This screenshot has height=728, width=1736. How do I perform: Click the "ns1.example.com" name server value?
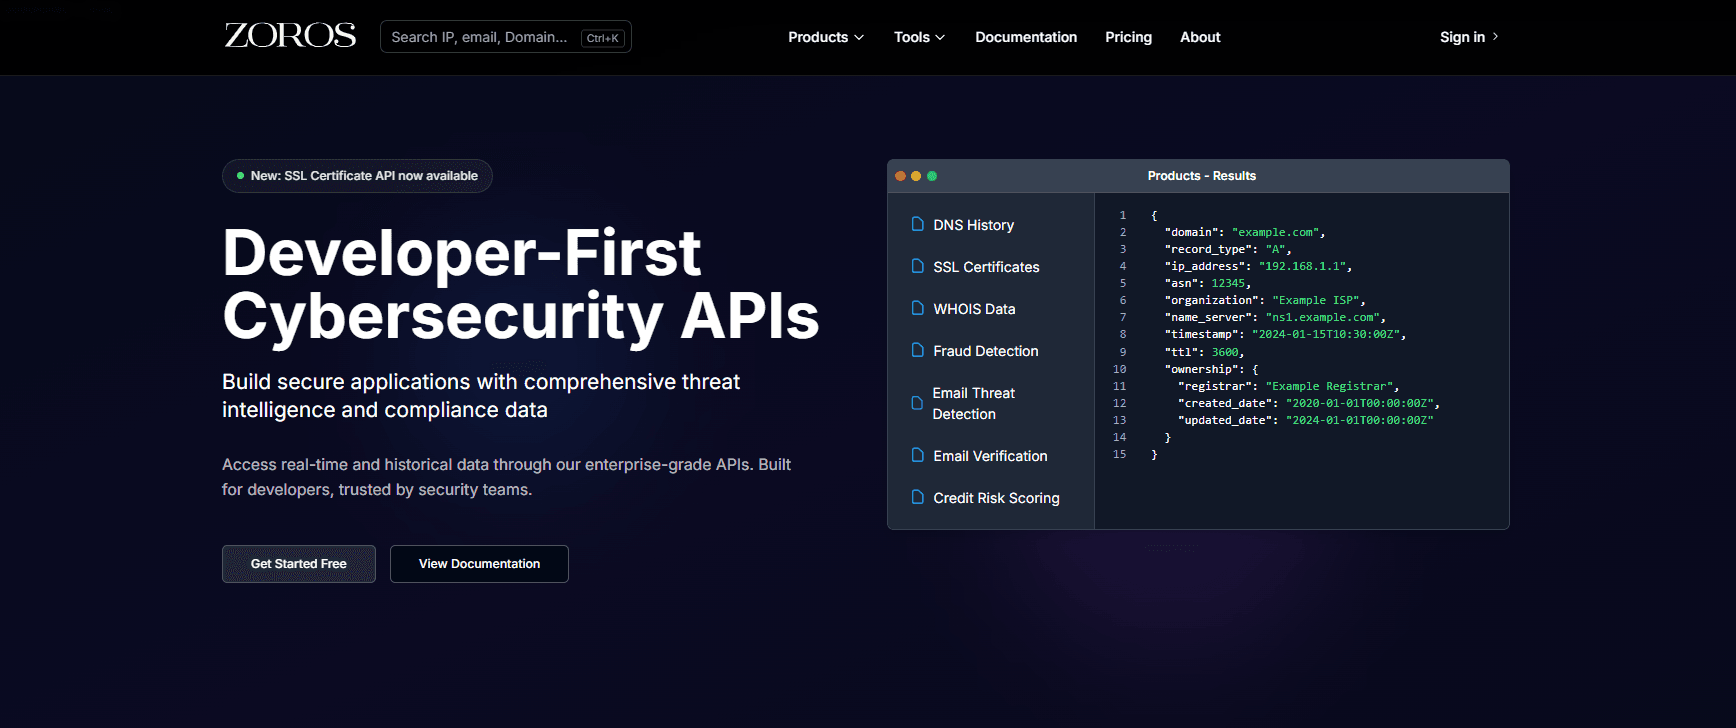(1322, 317)
